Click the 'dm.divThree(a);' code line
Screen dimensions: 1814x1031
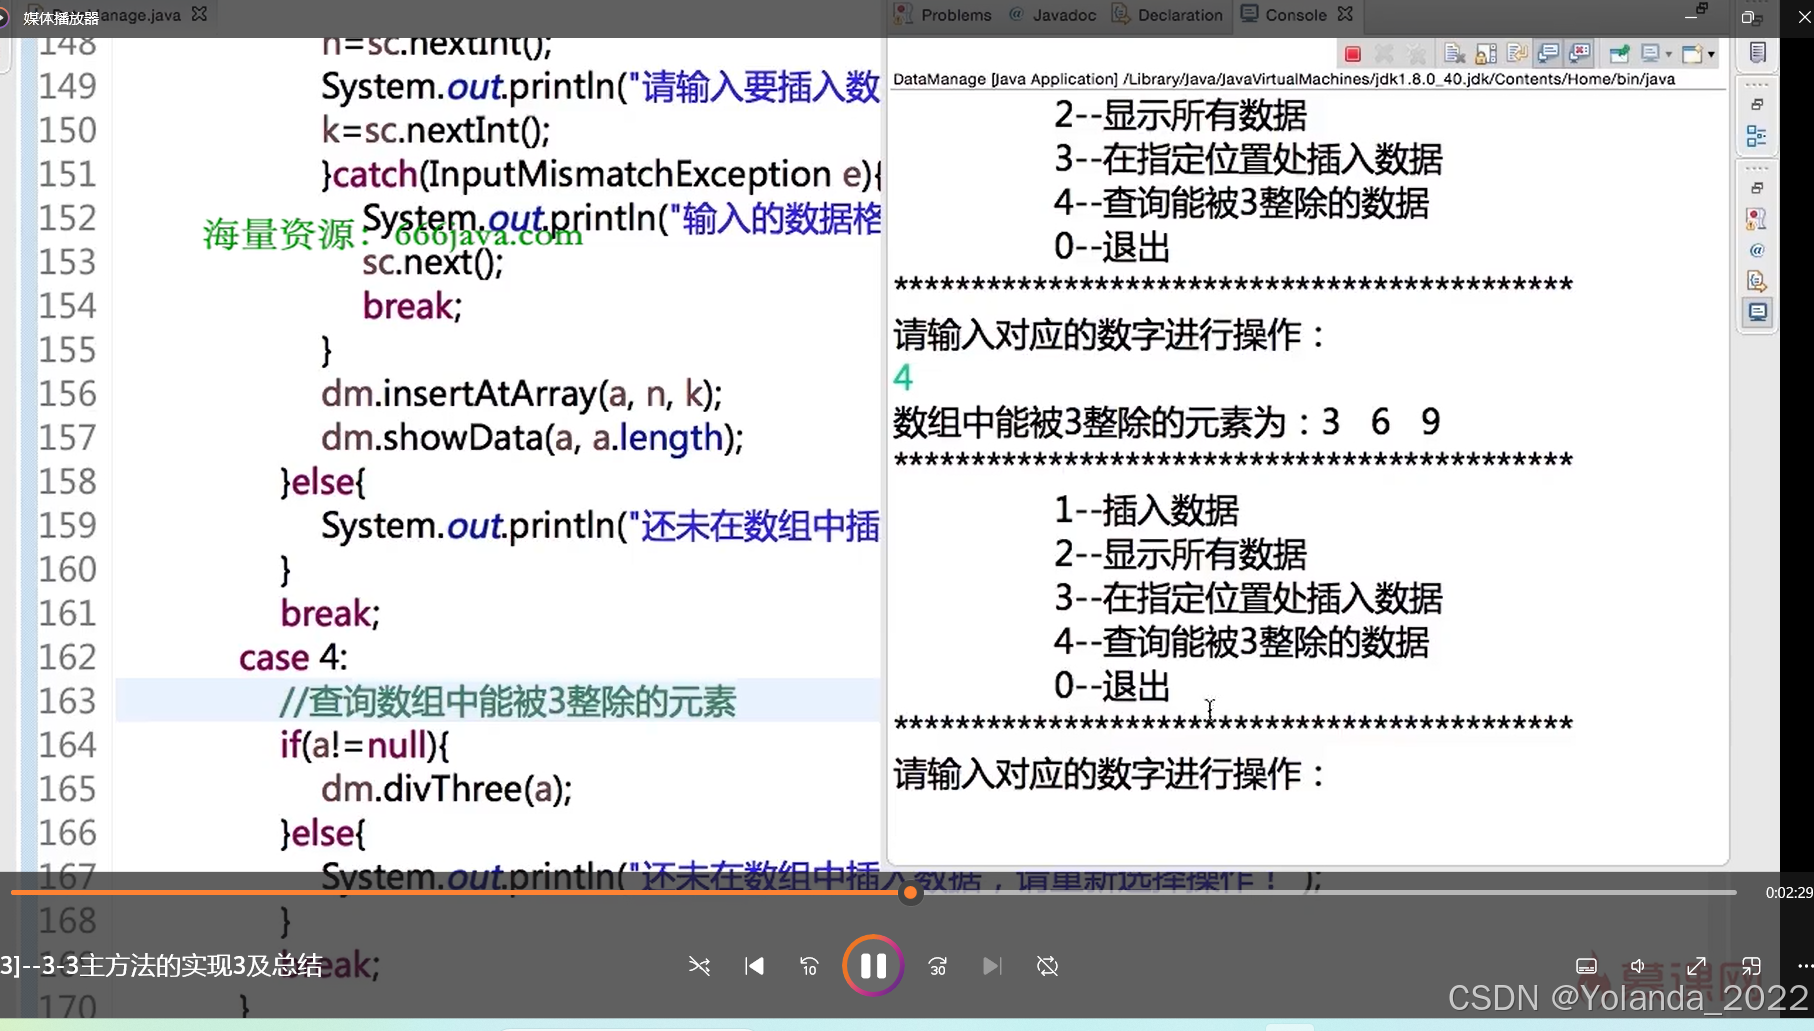click(446, 790)
